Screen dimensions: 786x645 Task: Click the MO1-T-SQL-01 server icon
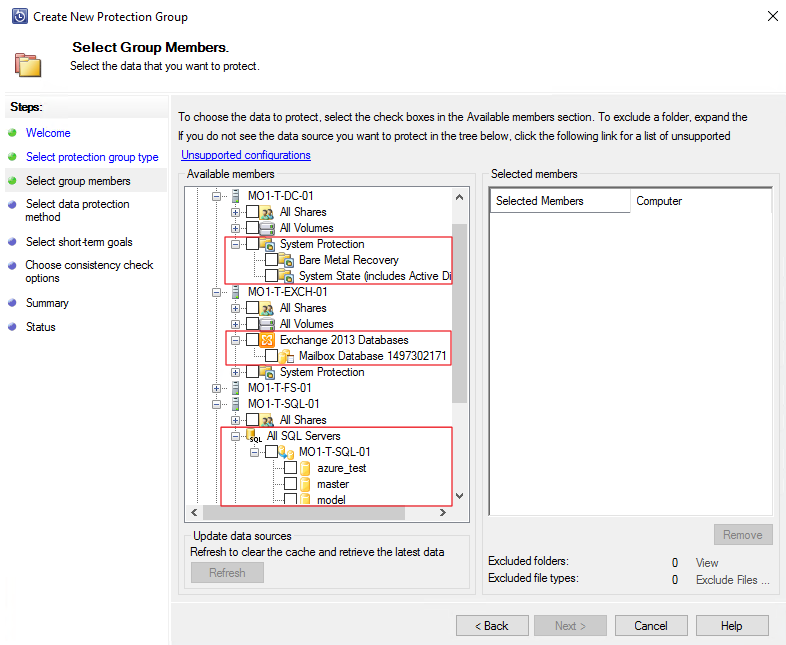(x=236, y=404)
